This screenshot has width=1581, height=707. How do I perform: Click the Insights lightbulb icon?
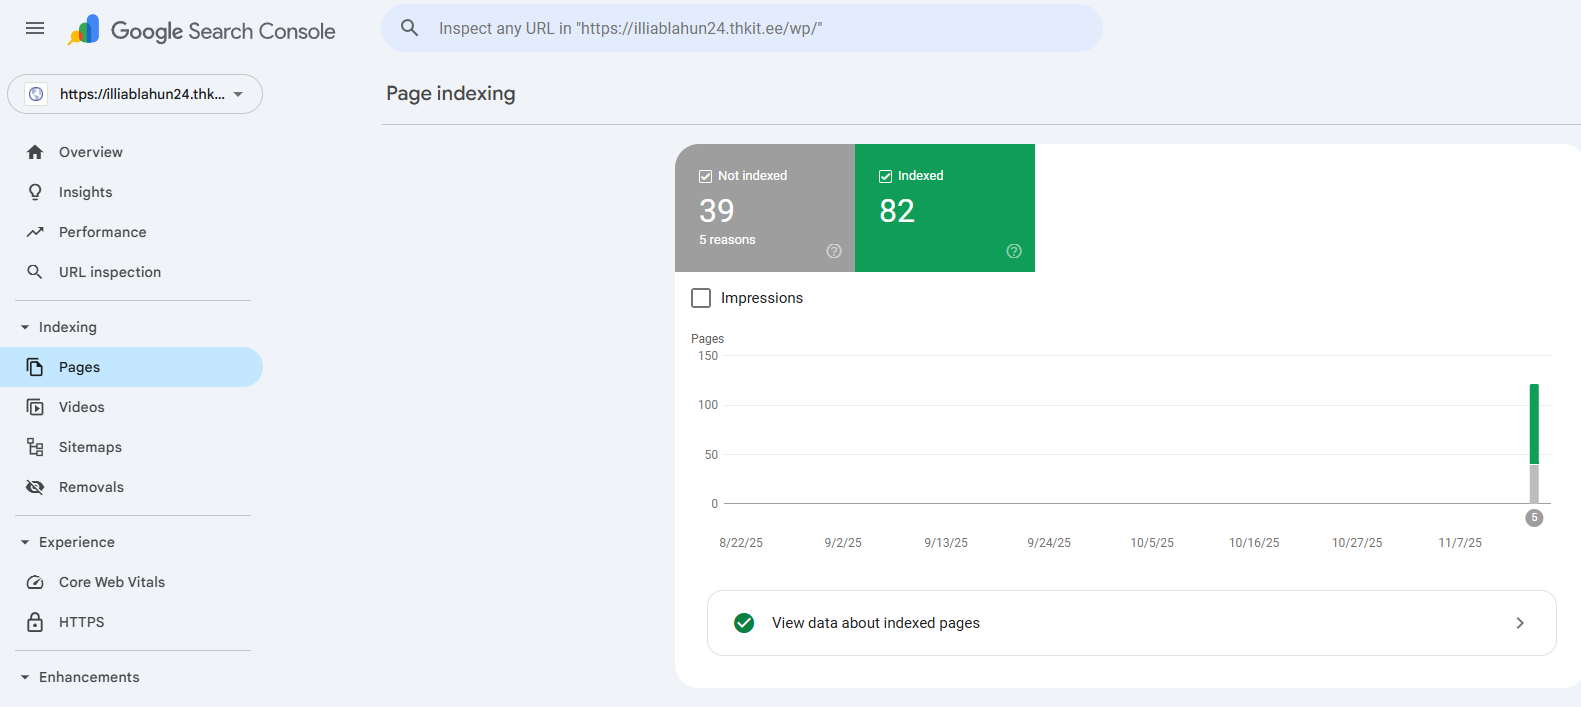[35, 192]
